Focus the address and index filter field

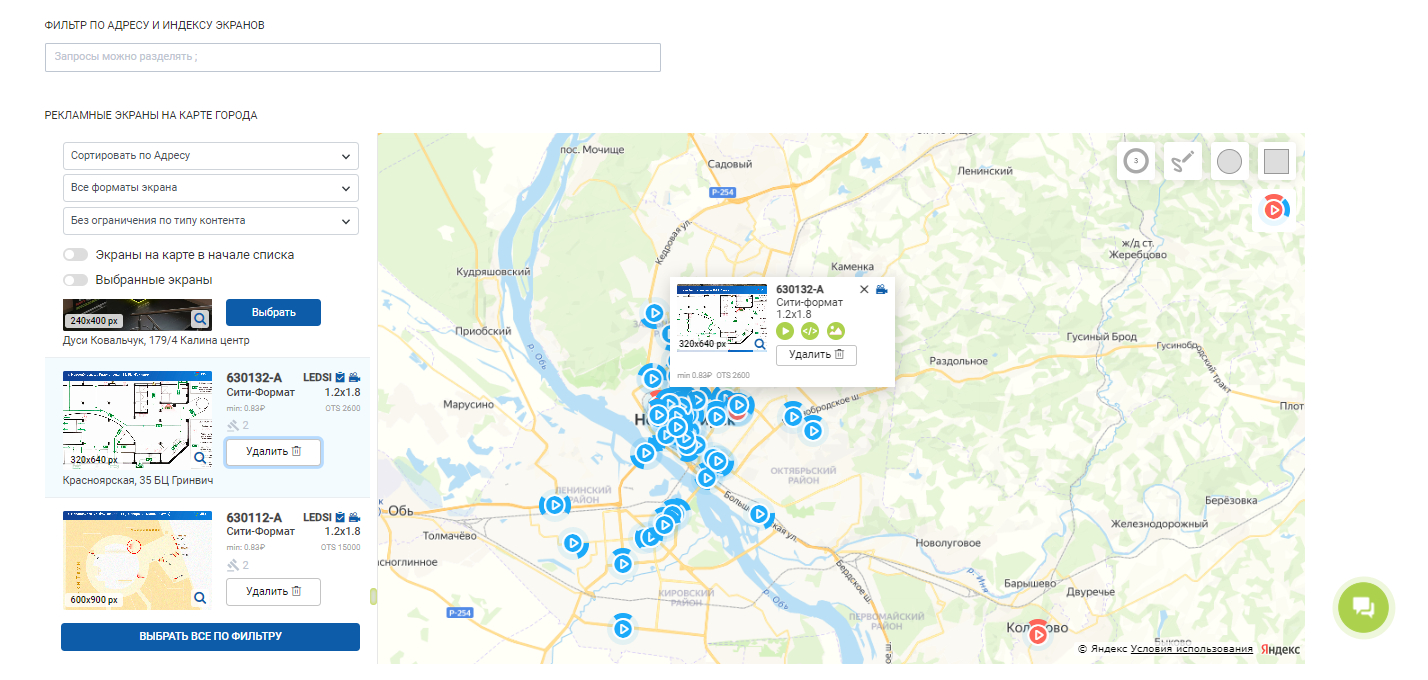point(353,57)
